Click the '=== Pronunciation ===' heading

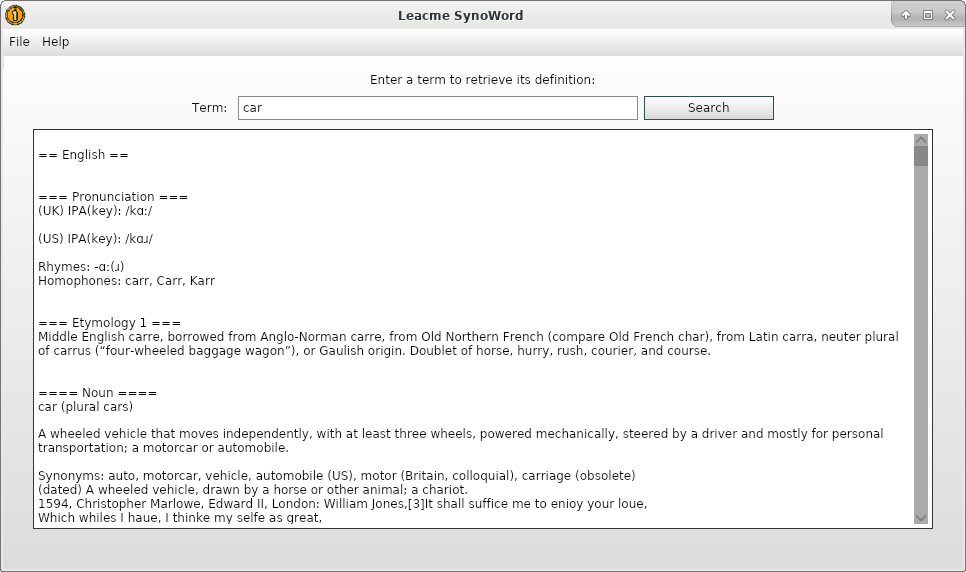tap(113, 197)
